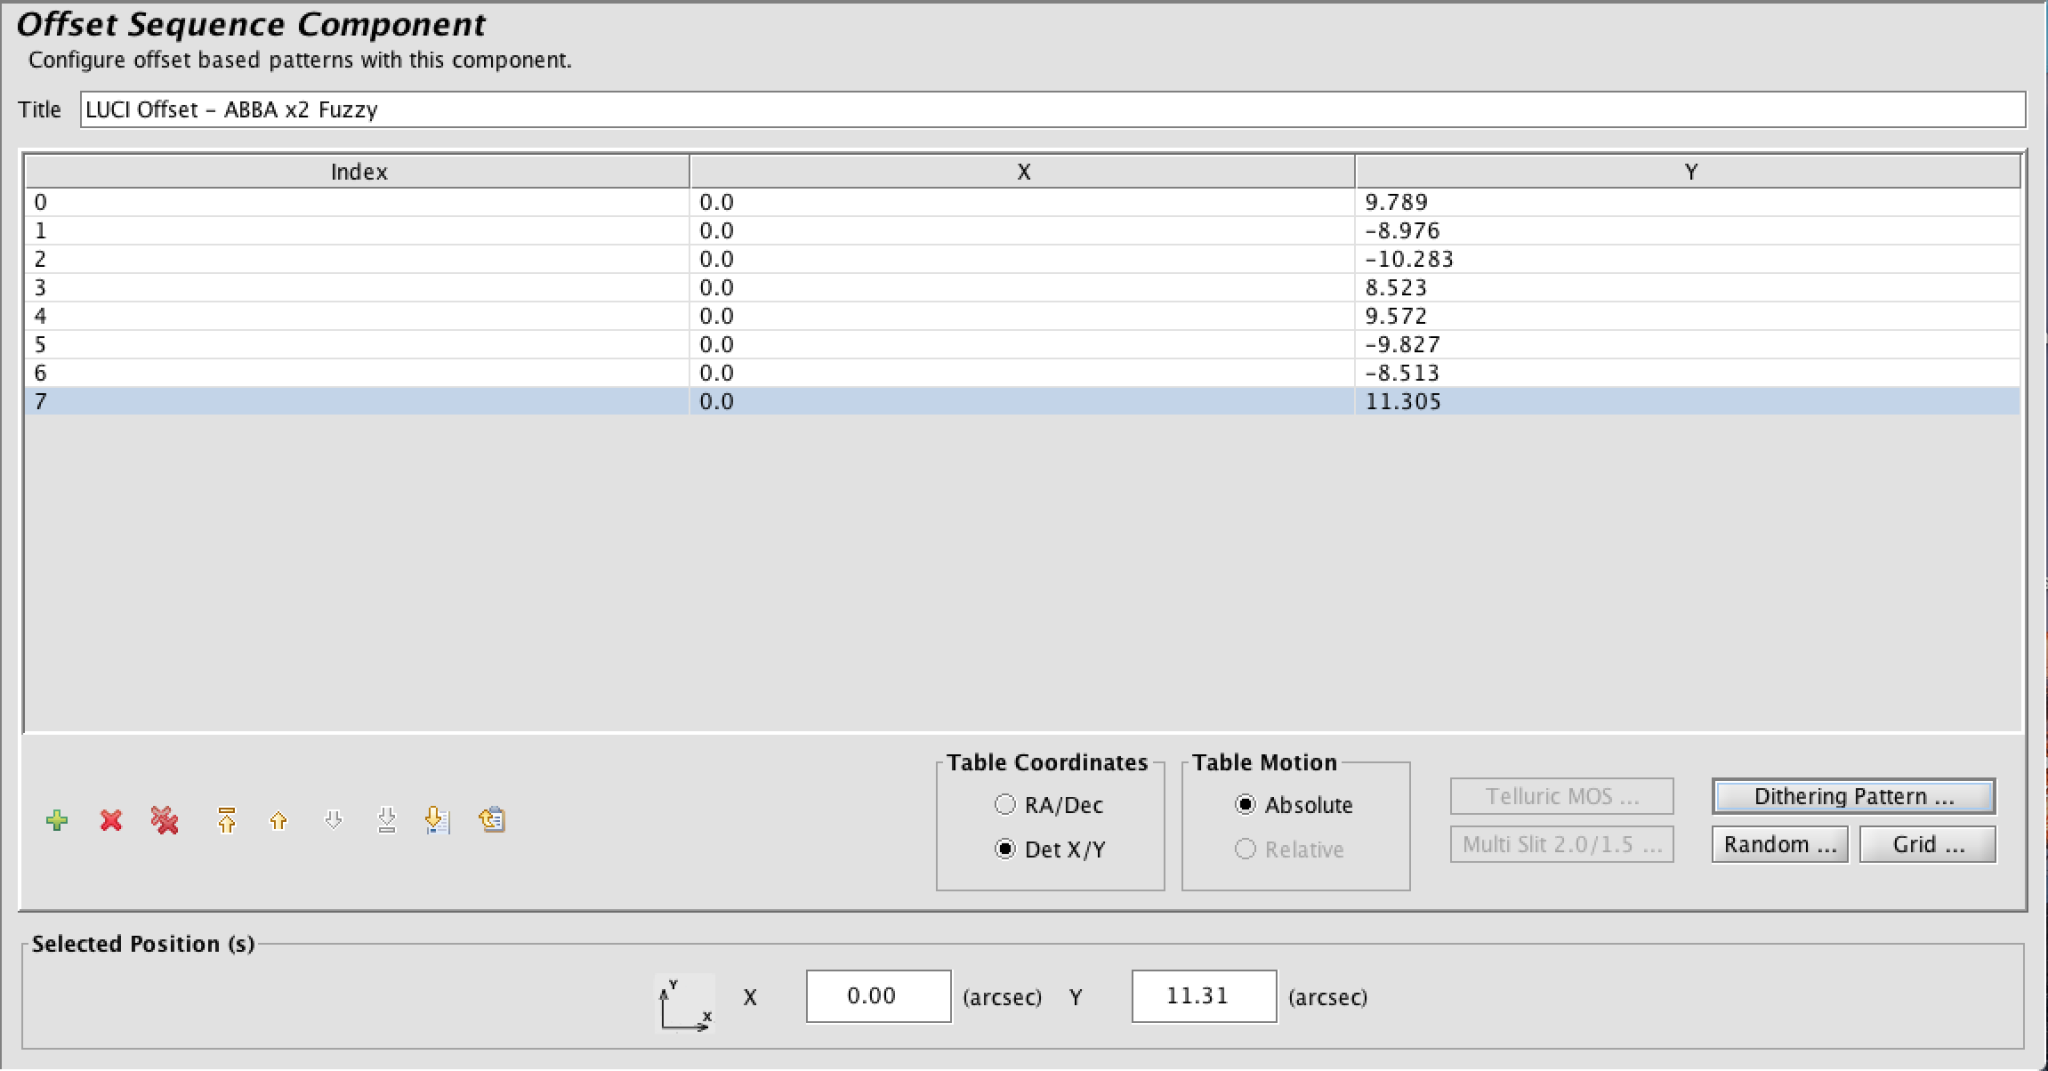
Task: Select row with Y value -10.283
Action: click(1022, 259)
